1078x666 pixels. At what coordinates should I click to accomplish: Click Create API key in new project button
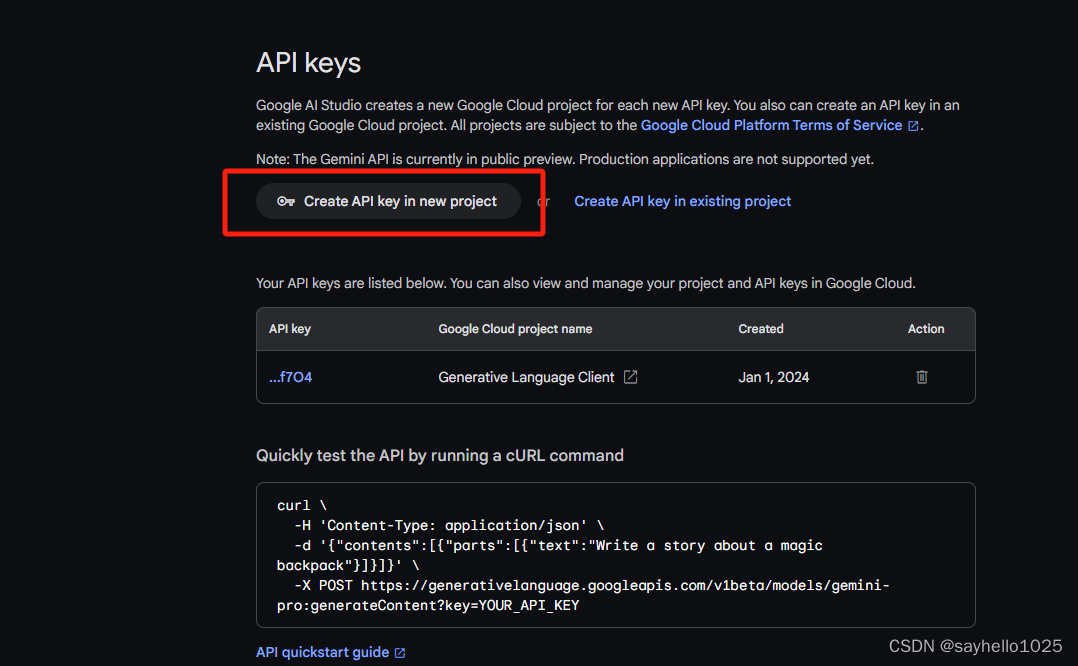(388, 201)
